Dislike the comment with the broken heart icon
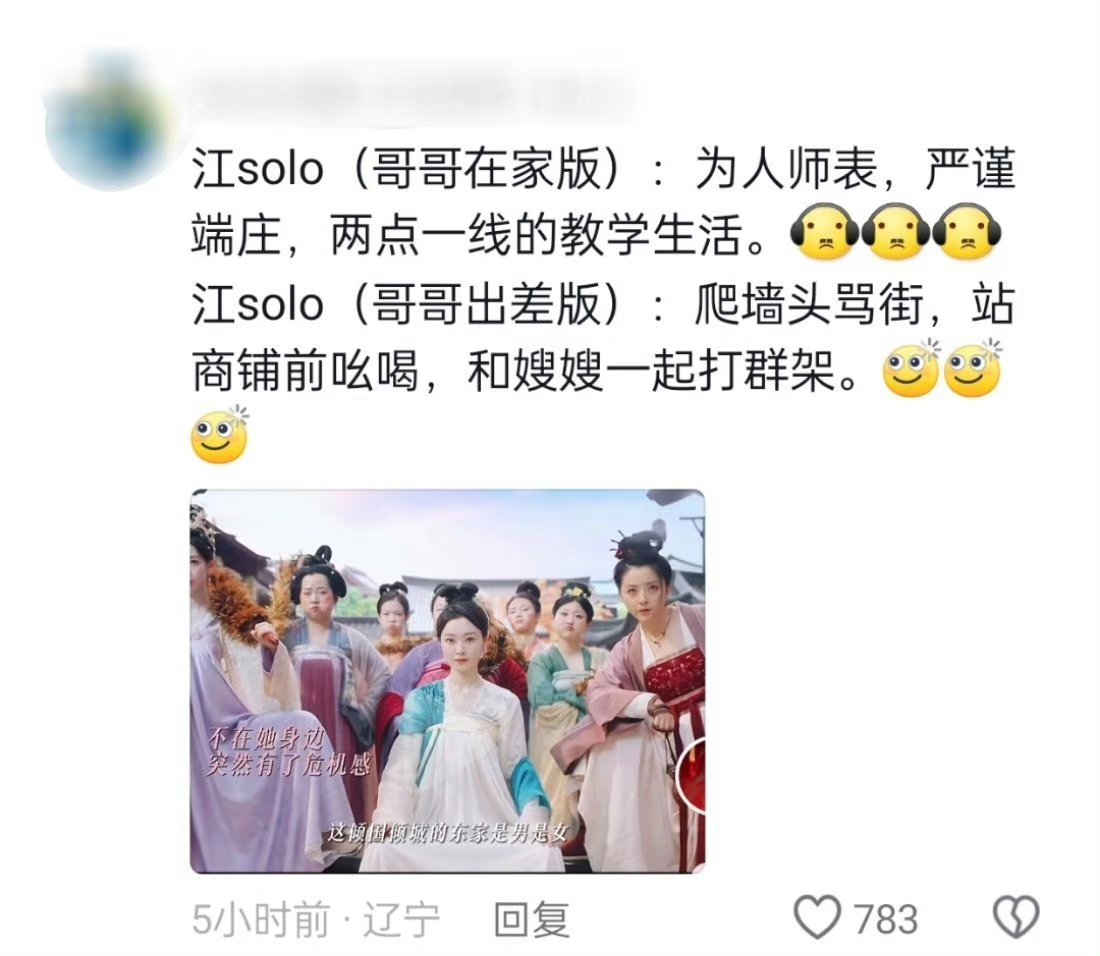 1016,917
